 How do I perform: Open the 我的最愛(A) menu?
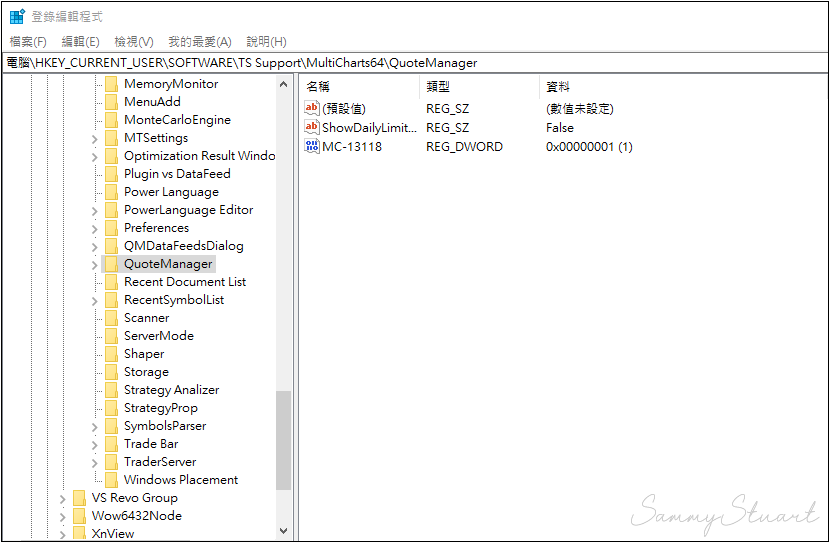pyautogui.click(x=200, y=42)
